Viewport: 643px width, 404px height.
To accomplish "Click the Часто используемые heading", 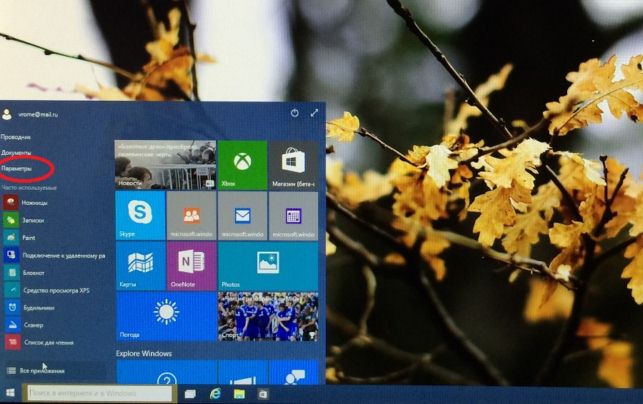I will pos(29,187).
